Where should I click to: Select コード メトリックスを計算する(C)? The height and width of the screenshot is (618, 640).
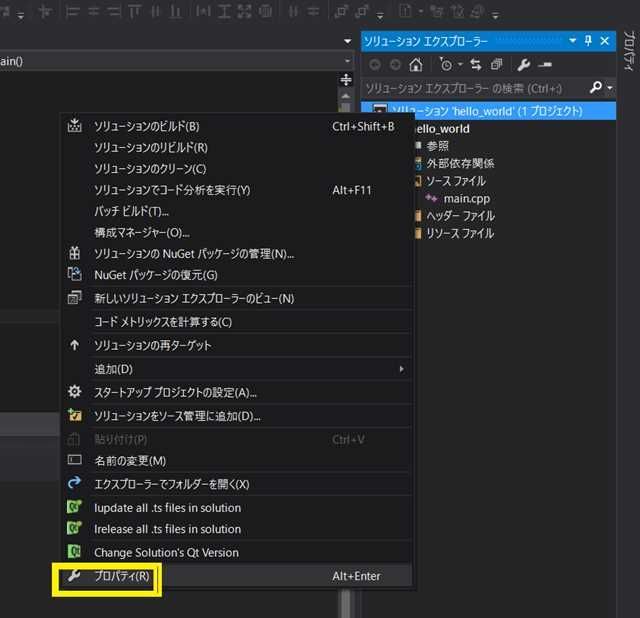237,322
